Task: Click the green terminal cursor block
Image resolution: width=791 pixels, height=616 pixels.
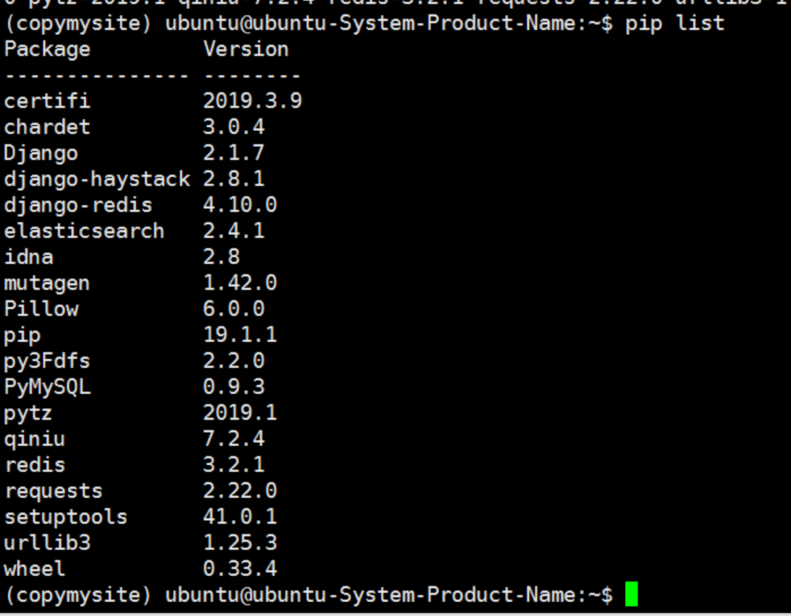Action: pyautogui.click(x=632, y=595)
